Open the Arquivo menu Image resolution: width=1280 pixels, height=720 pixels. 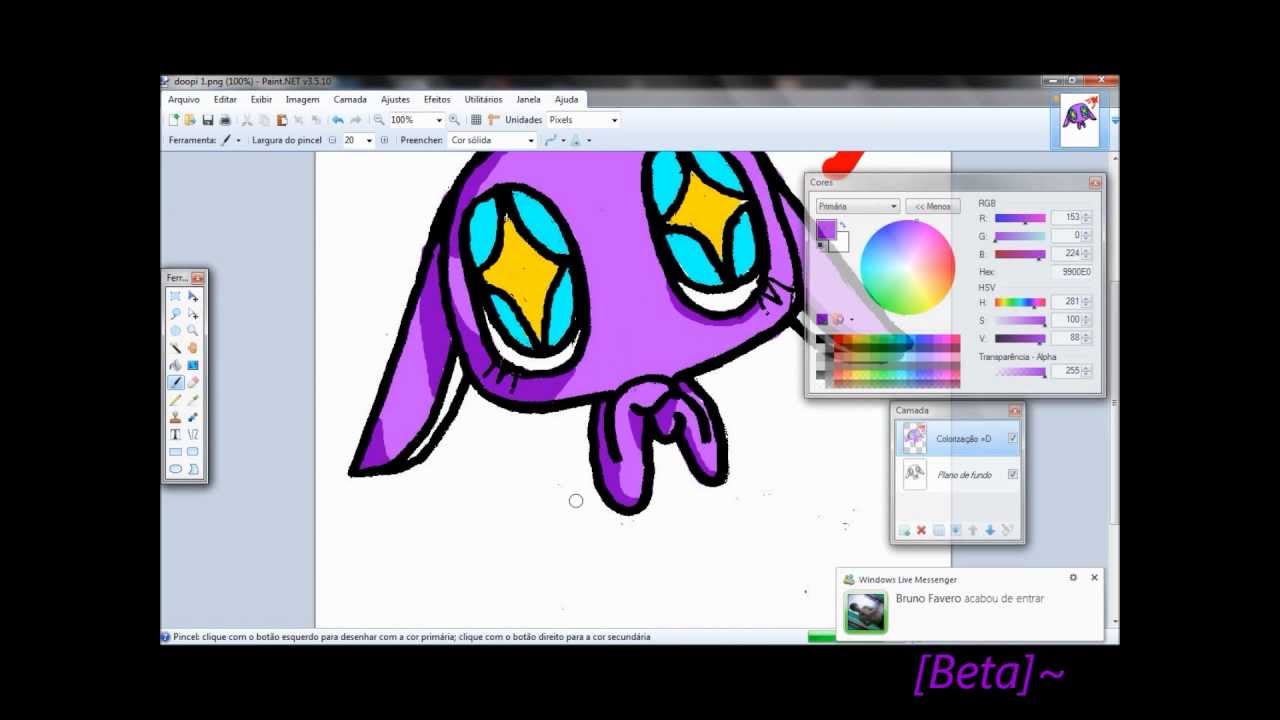[x=184, y=100]
